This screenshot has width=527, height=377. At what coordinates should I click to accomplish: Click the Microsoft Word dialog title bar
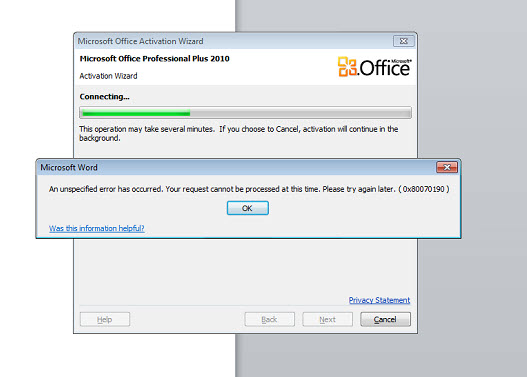click(x=235, y=167)
